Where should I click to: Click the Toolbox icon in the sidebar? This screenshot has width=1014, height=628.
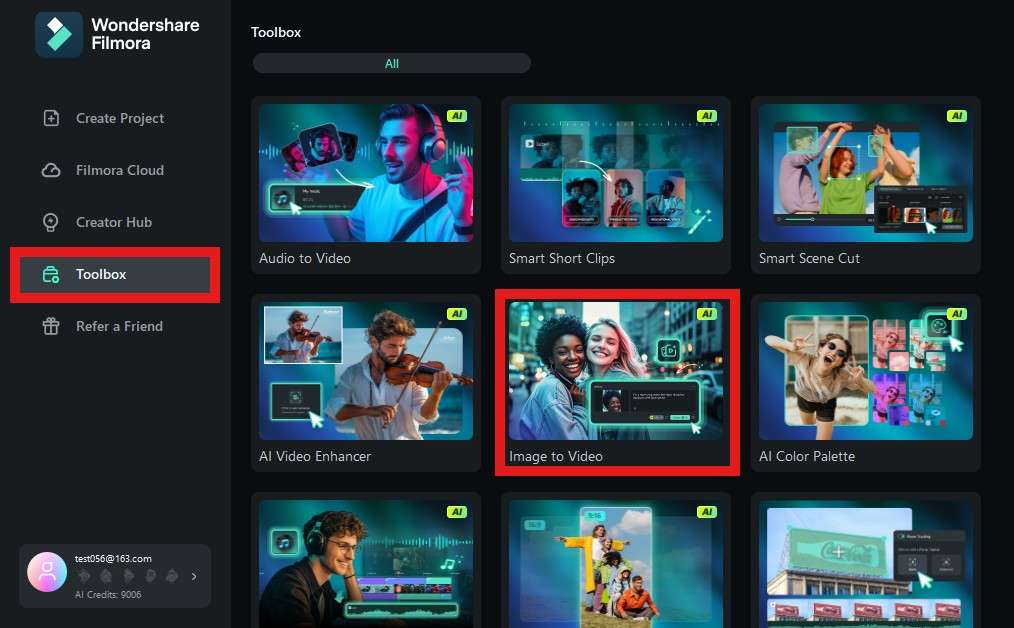click(x=50, y=274)
